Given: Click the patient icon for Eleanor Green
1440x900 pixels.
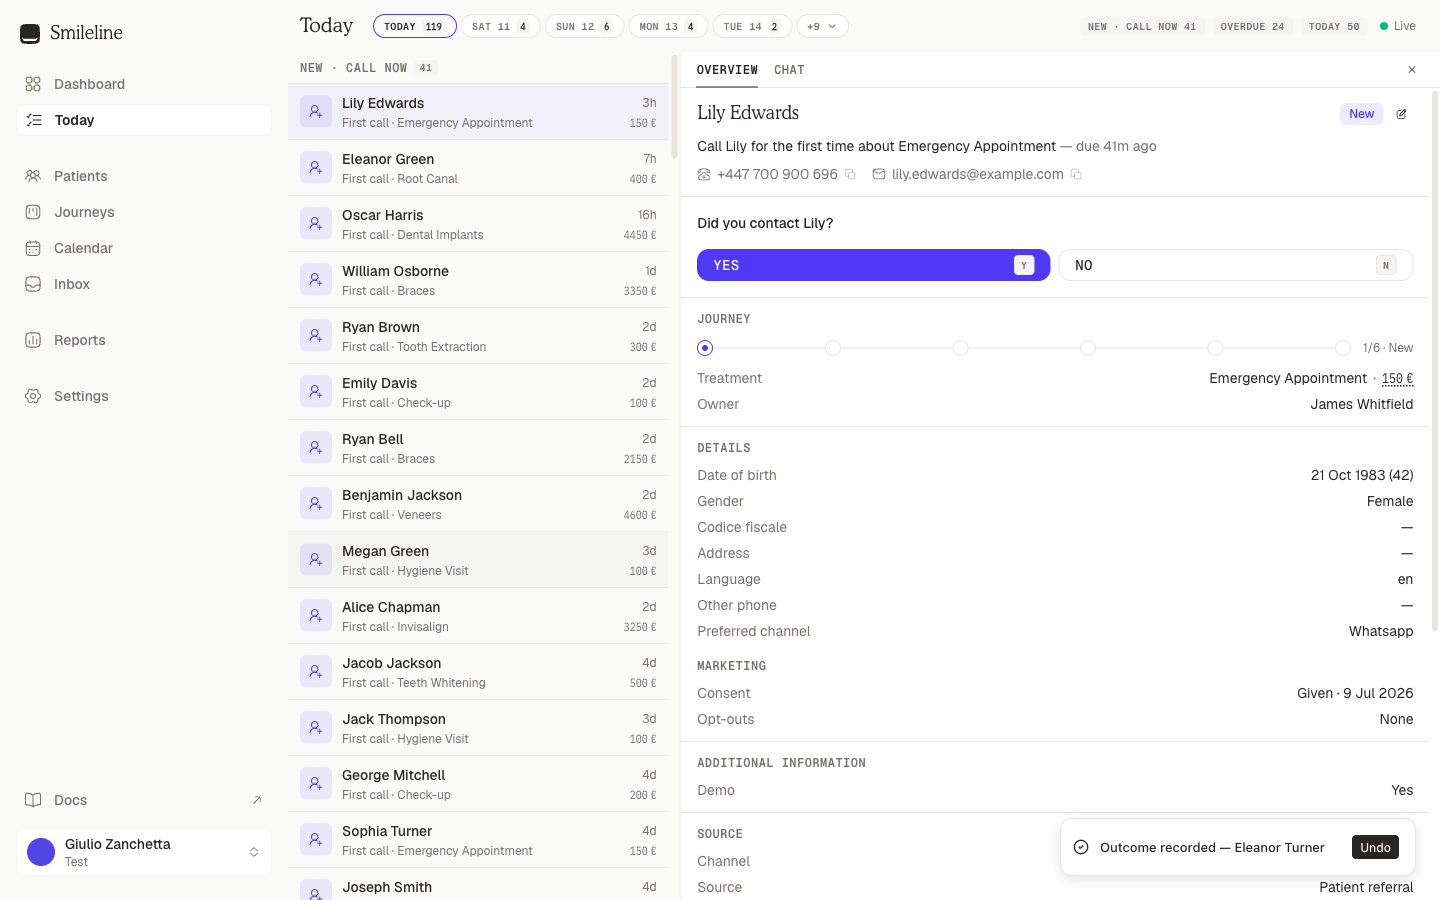Looking at the screenshot, I should 316,168.
